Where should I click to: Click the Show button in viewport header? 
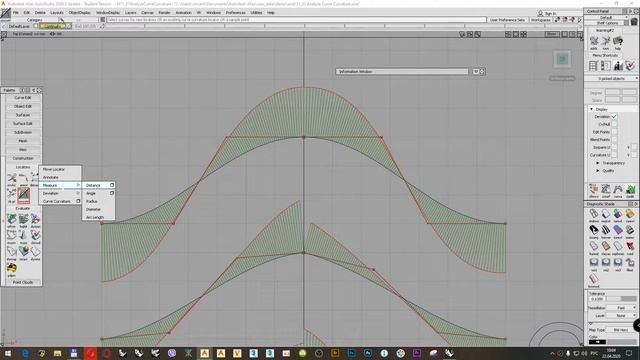click(x=552, y=34)
